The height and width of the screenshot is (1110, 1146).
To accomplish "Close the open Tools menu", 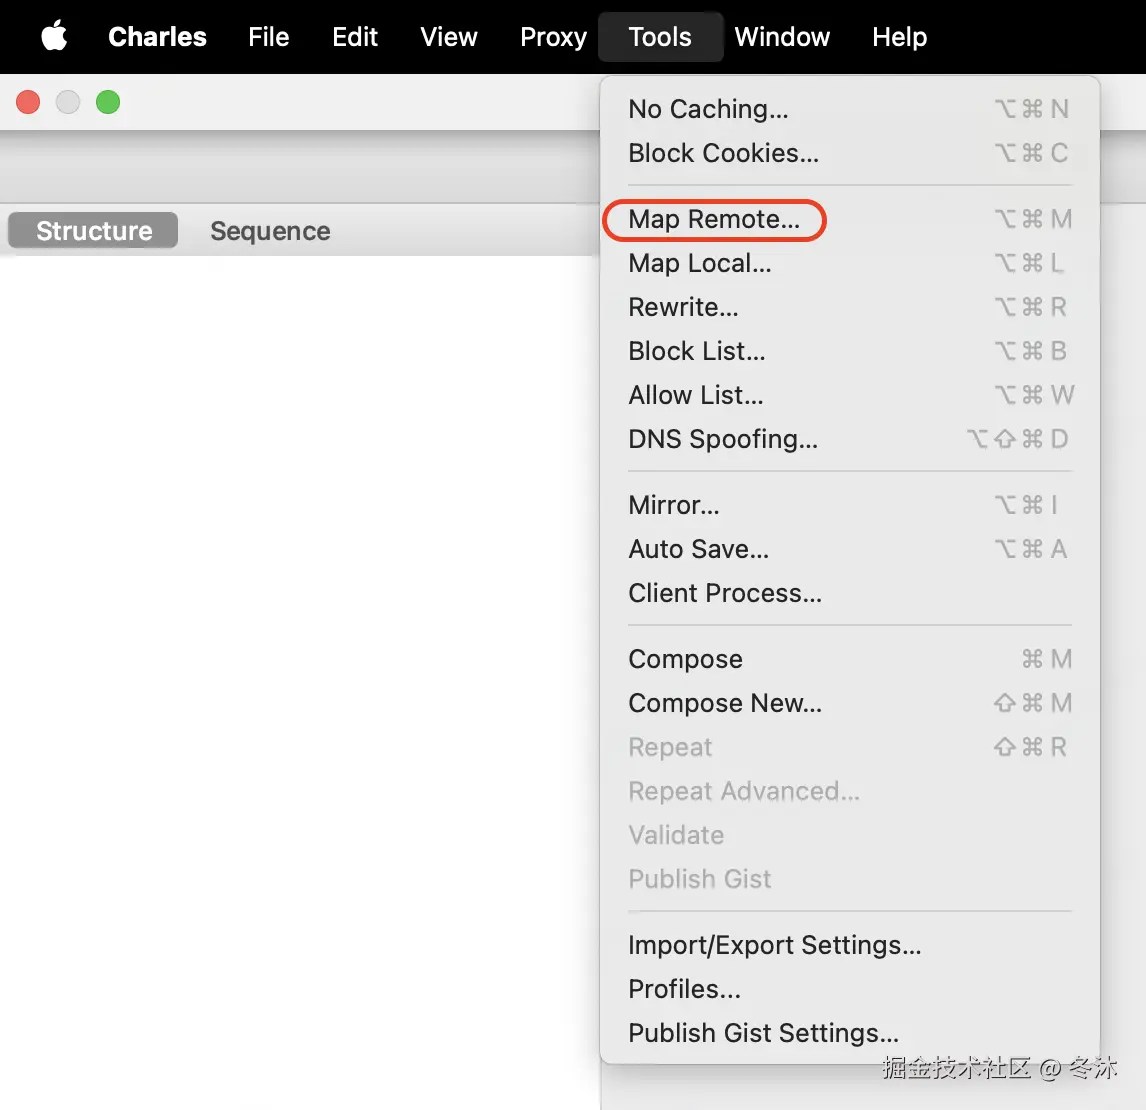I will pos(660,37).
